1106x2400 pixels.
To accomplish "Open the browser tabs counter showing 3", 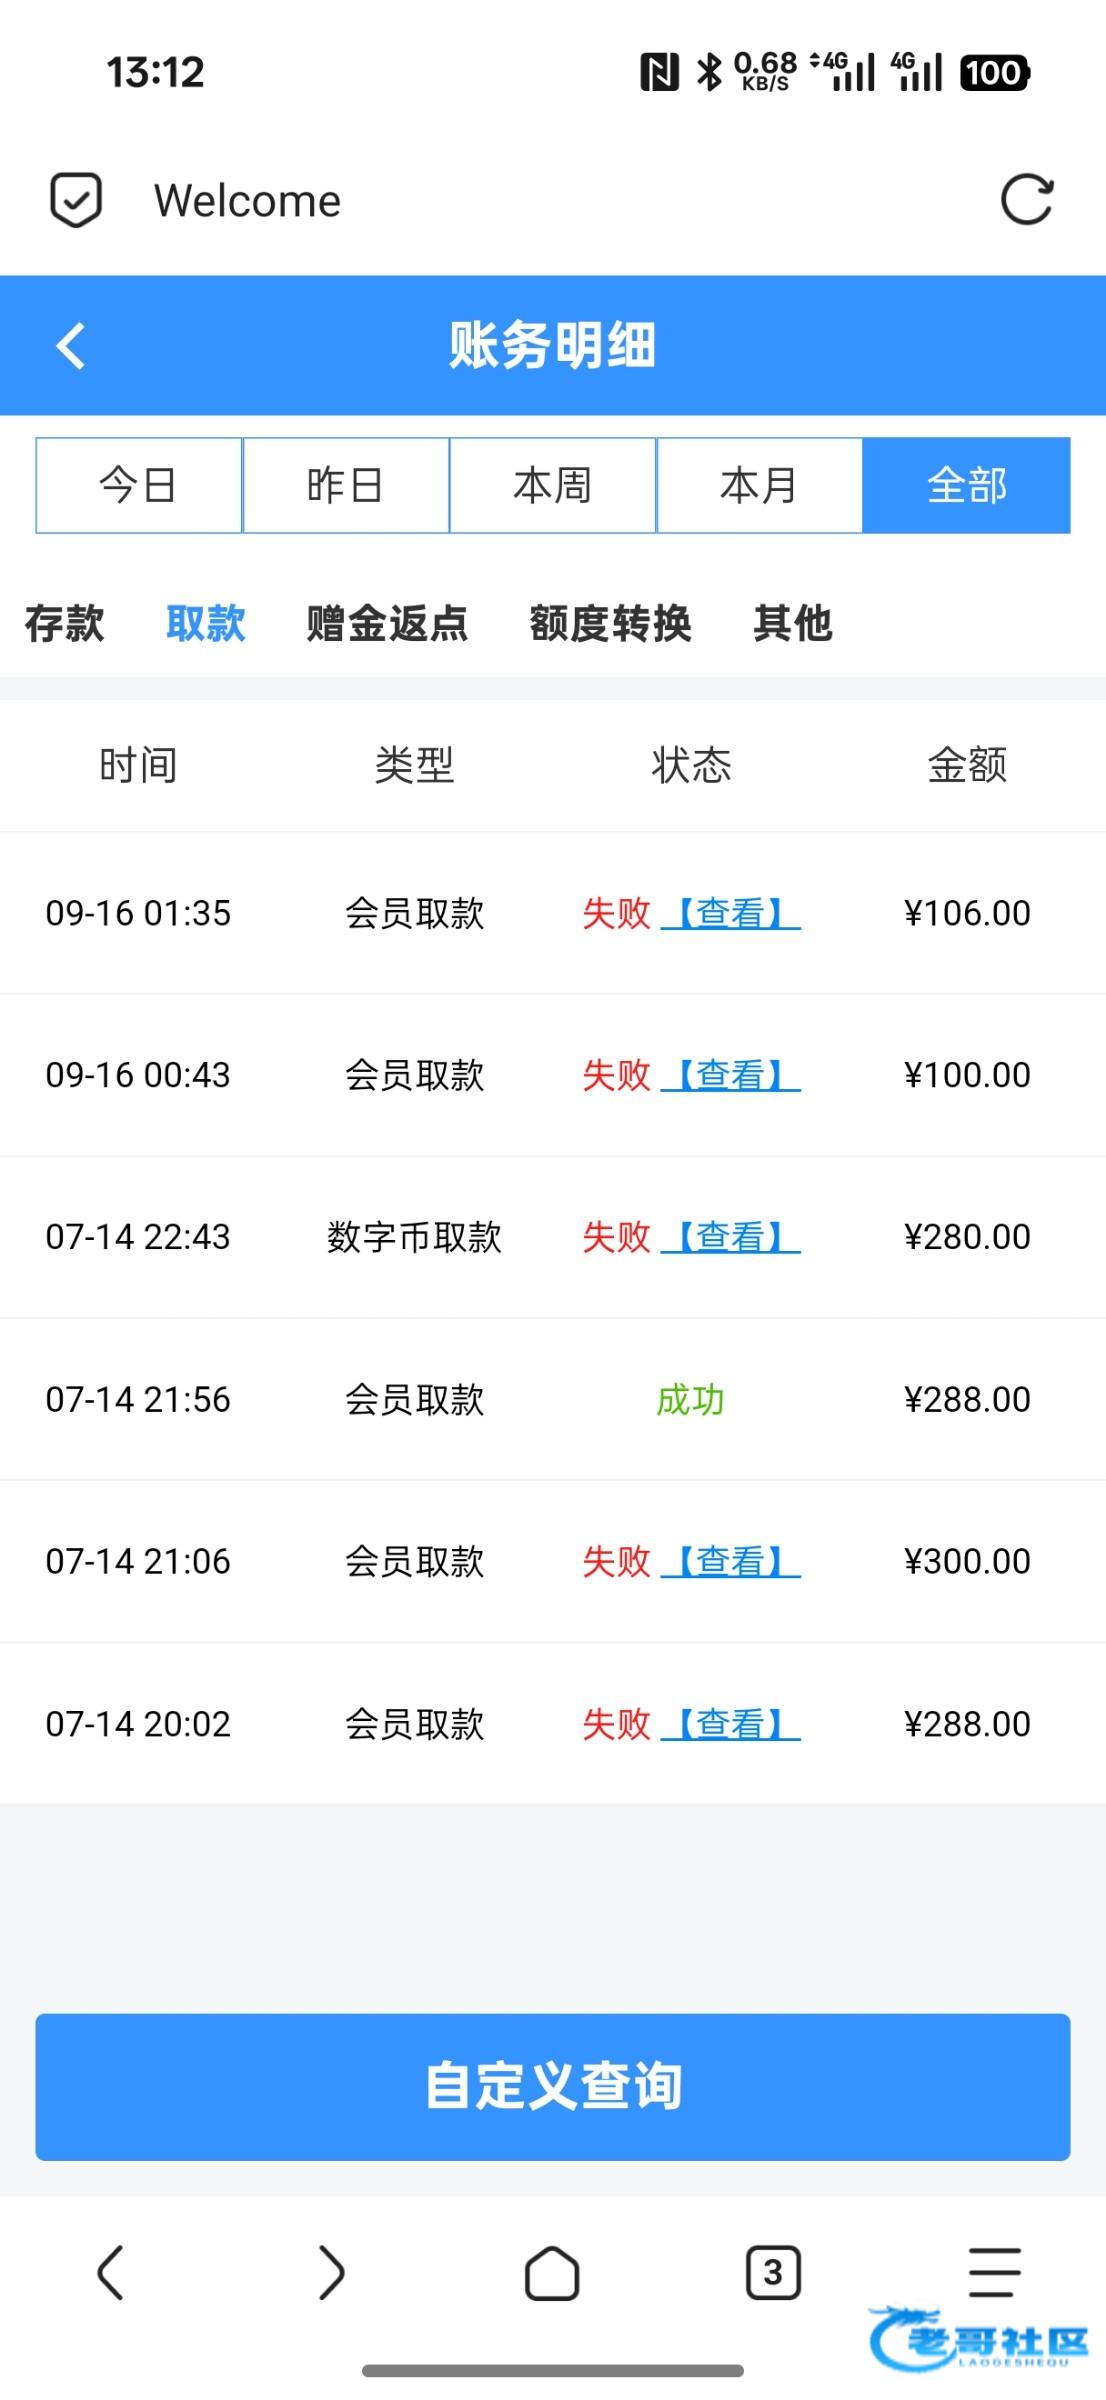I will coord(773,2272).
